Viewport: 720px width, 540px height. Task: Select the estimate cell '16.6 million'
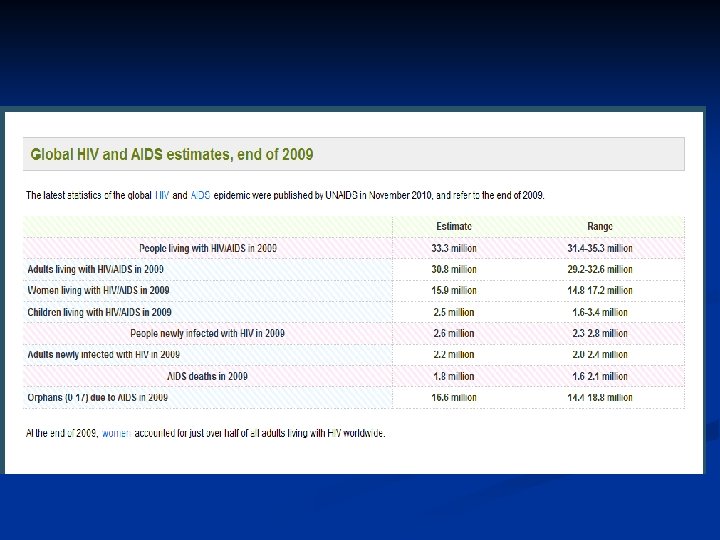pos(454,397)
